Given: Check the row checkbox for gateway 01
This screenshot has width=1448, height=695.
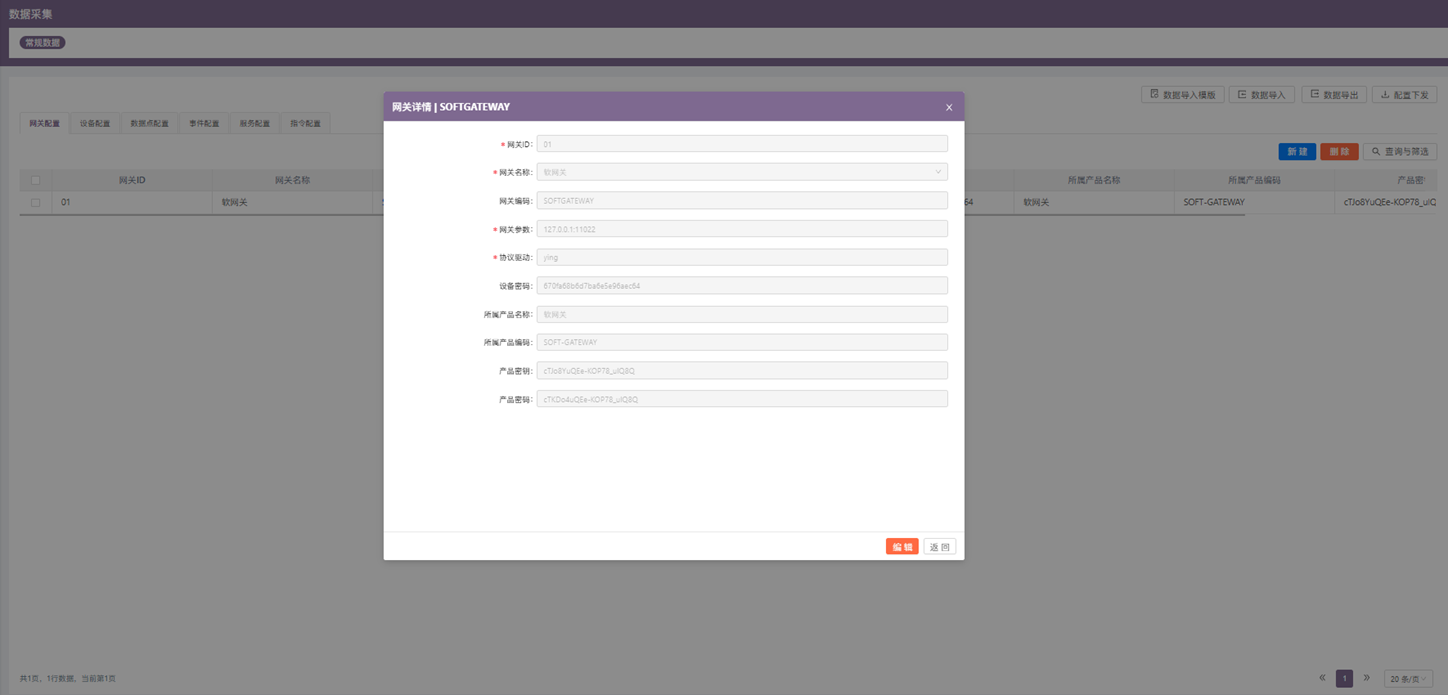Looking at the screenshot, I should [x=36, y=202].
